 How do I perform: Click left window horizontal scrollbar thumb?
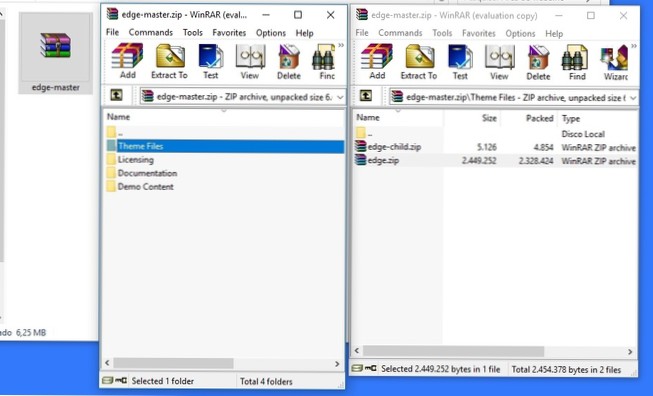[x=173, y=363]
